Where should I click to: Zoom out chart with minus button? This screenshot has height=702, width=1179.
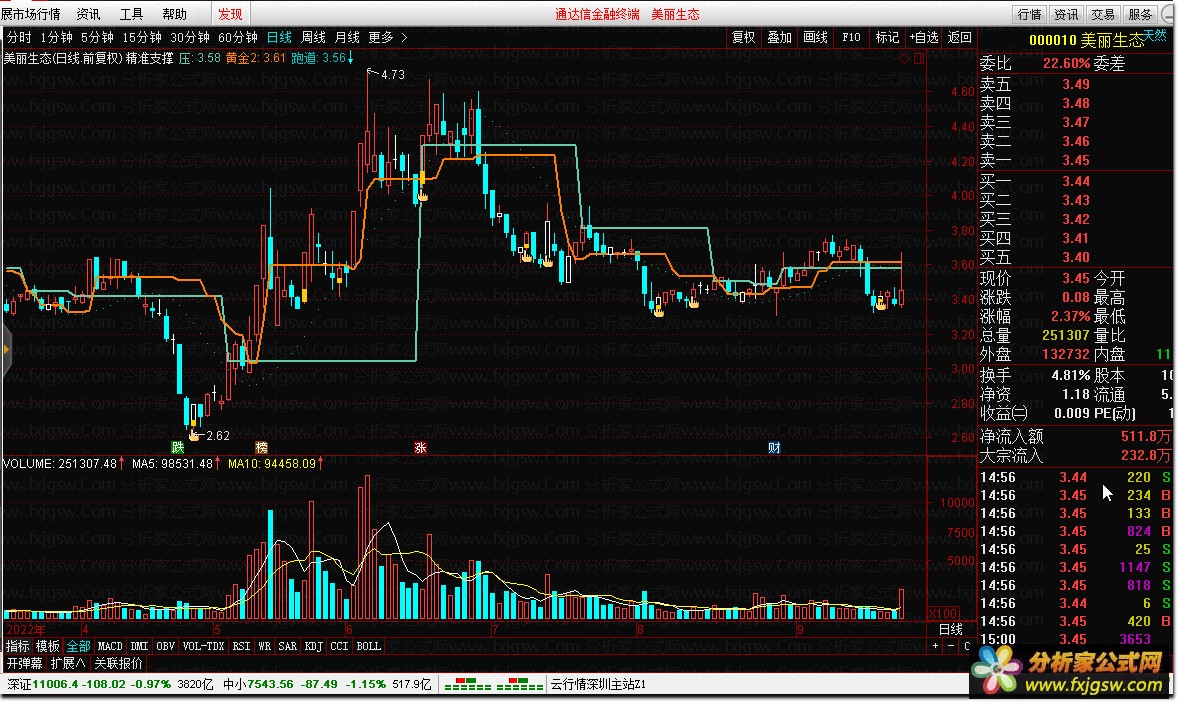click(x=950, y=646)
